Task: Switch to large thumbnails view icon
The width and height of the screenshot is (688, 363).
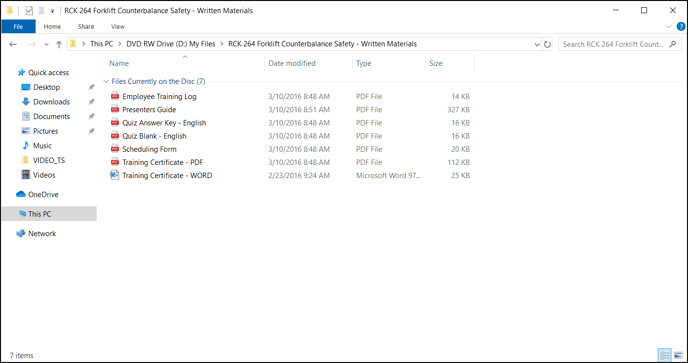Action: 678,355
